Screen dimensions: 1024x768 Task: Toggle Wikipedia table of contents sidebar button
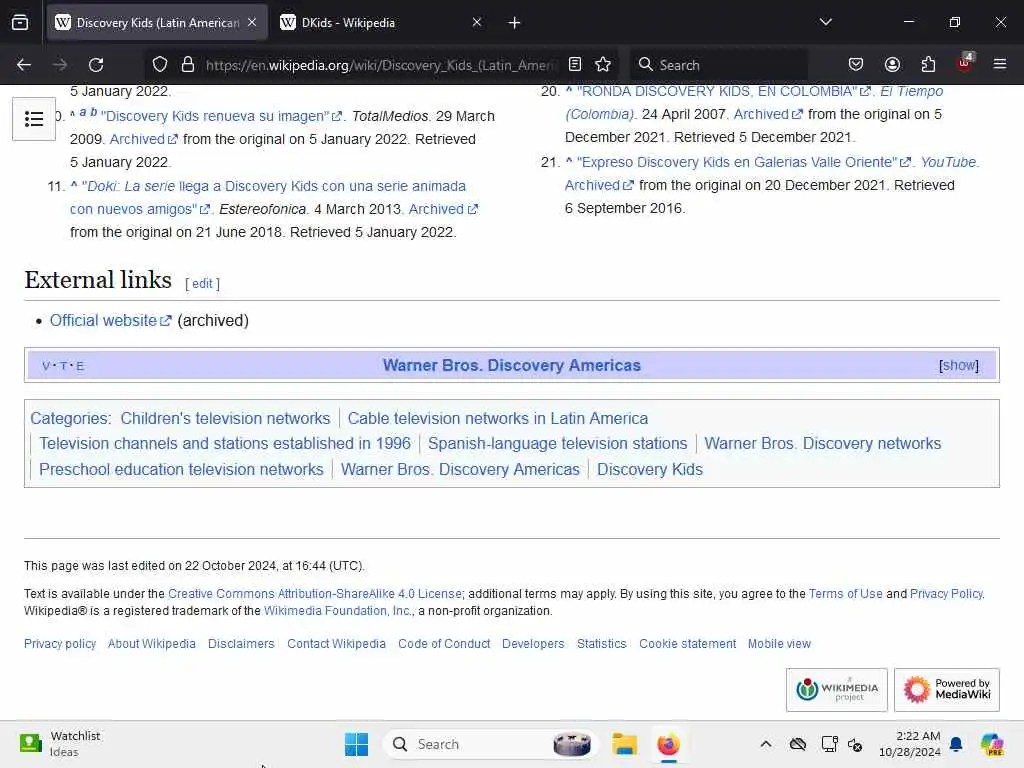tap(34, 119)
